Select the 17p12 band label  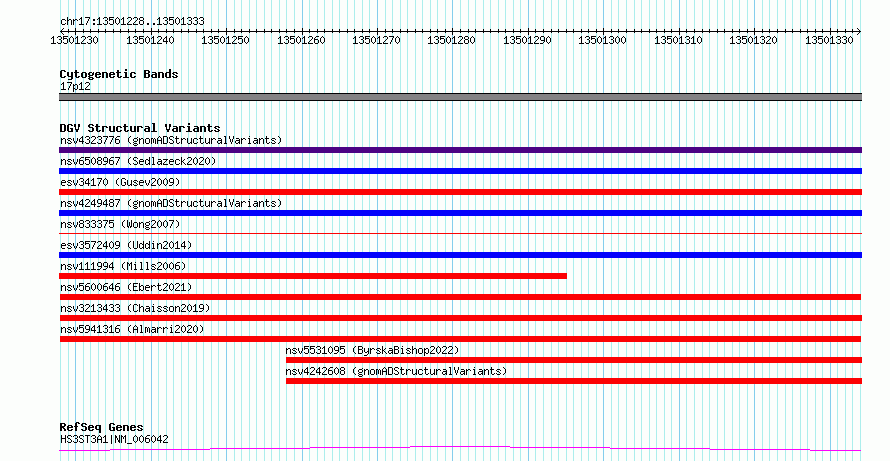click(x=75, y=87)
